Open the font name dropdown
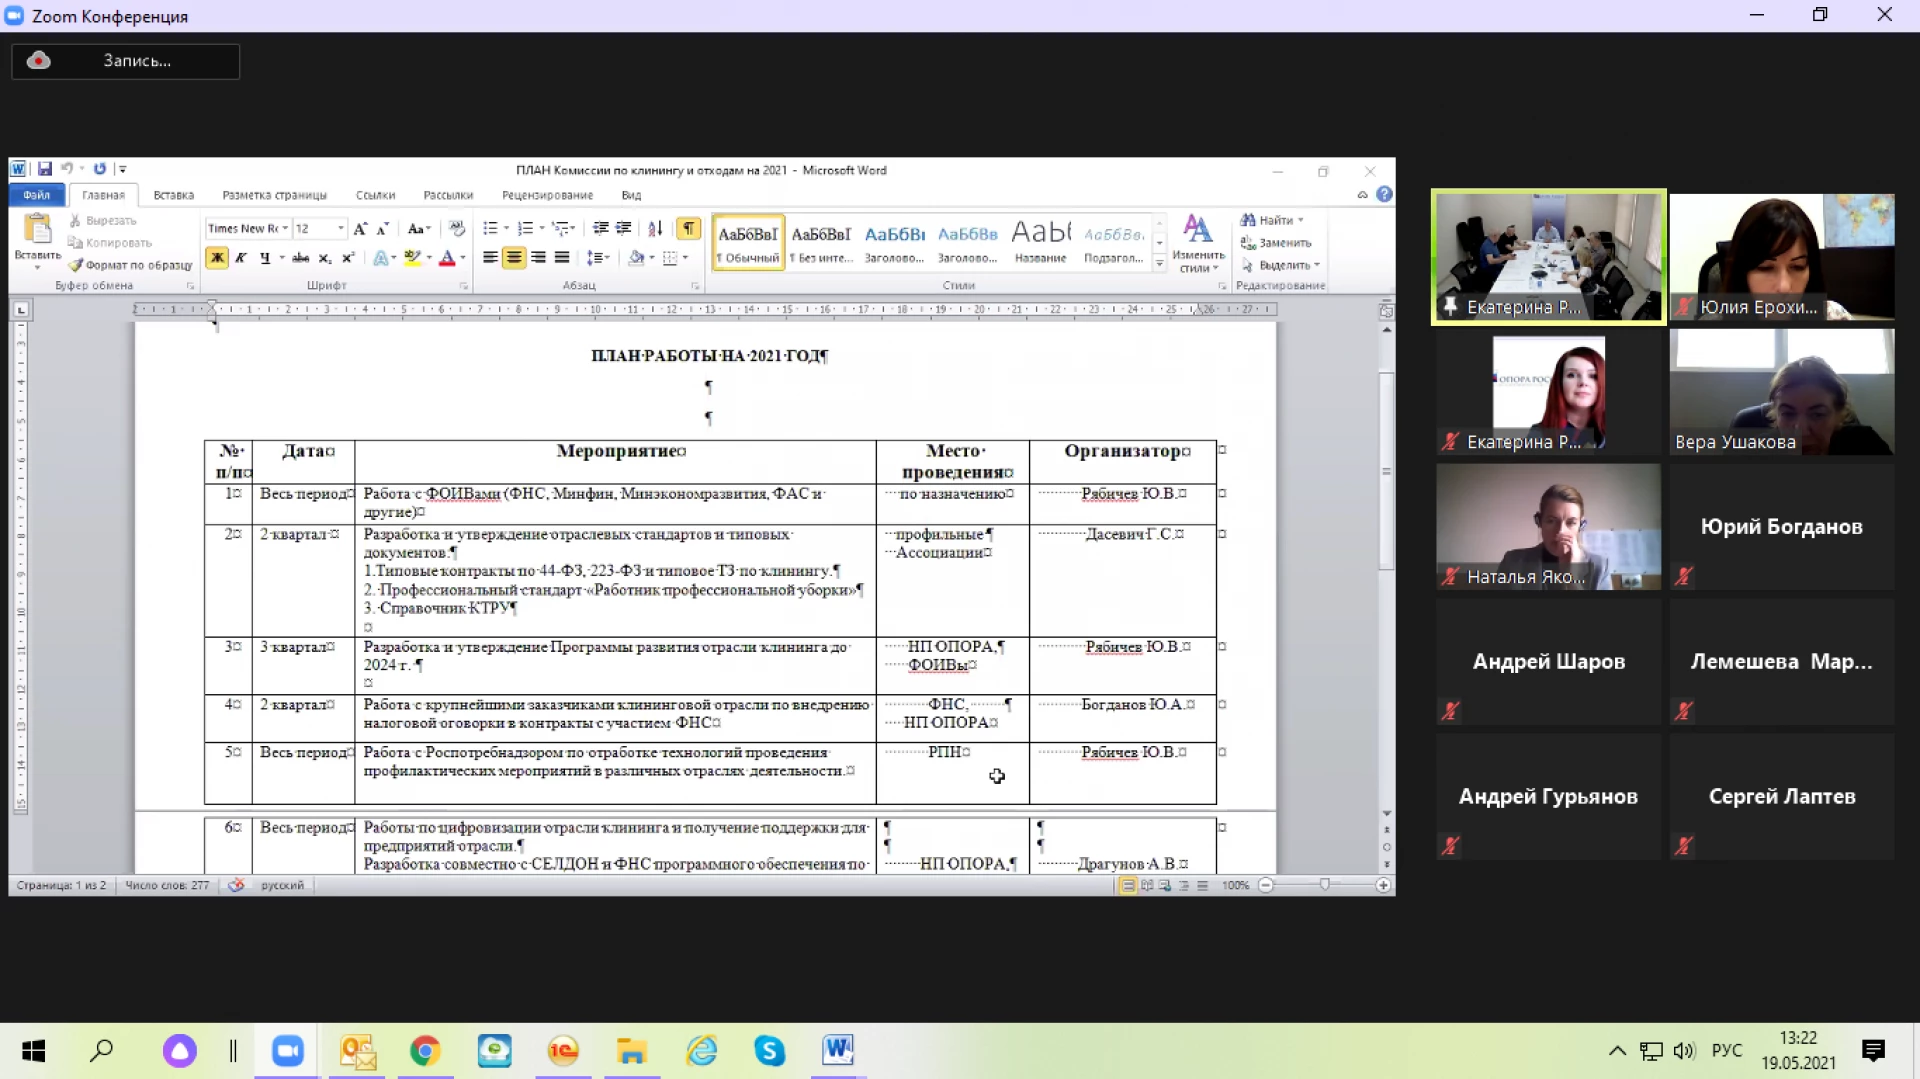 point(285,229)
